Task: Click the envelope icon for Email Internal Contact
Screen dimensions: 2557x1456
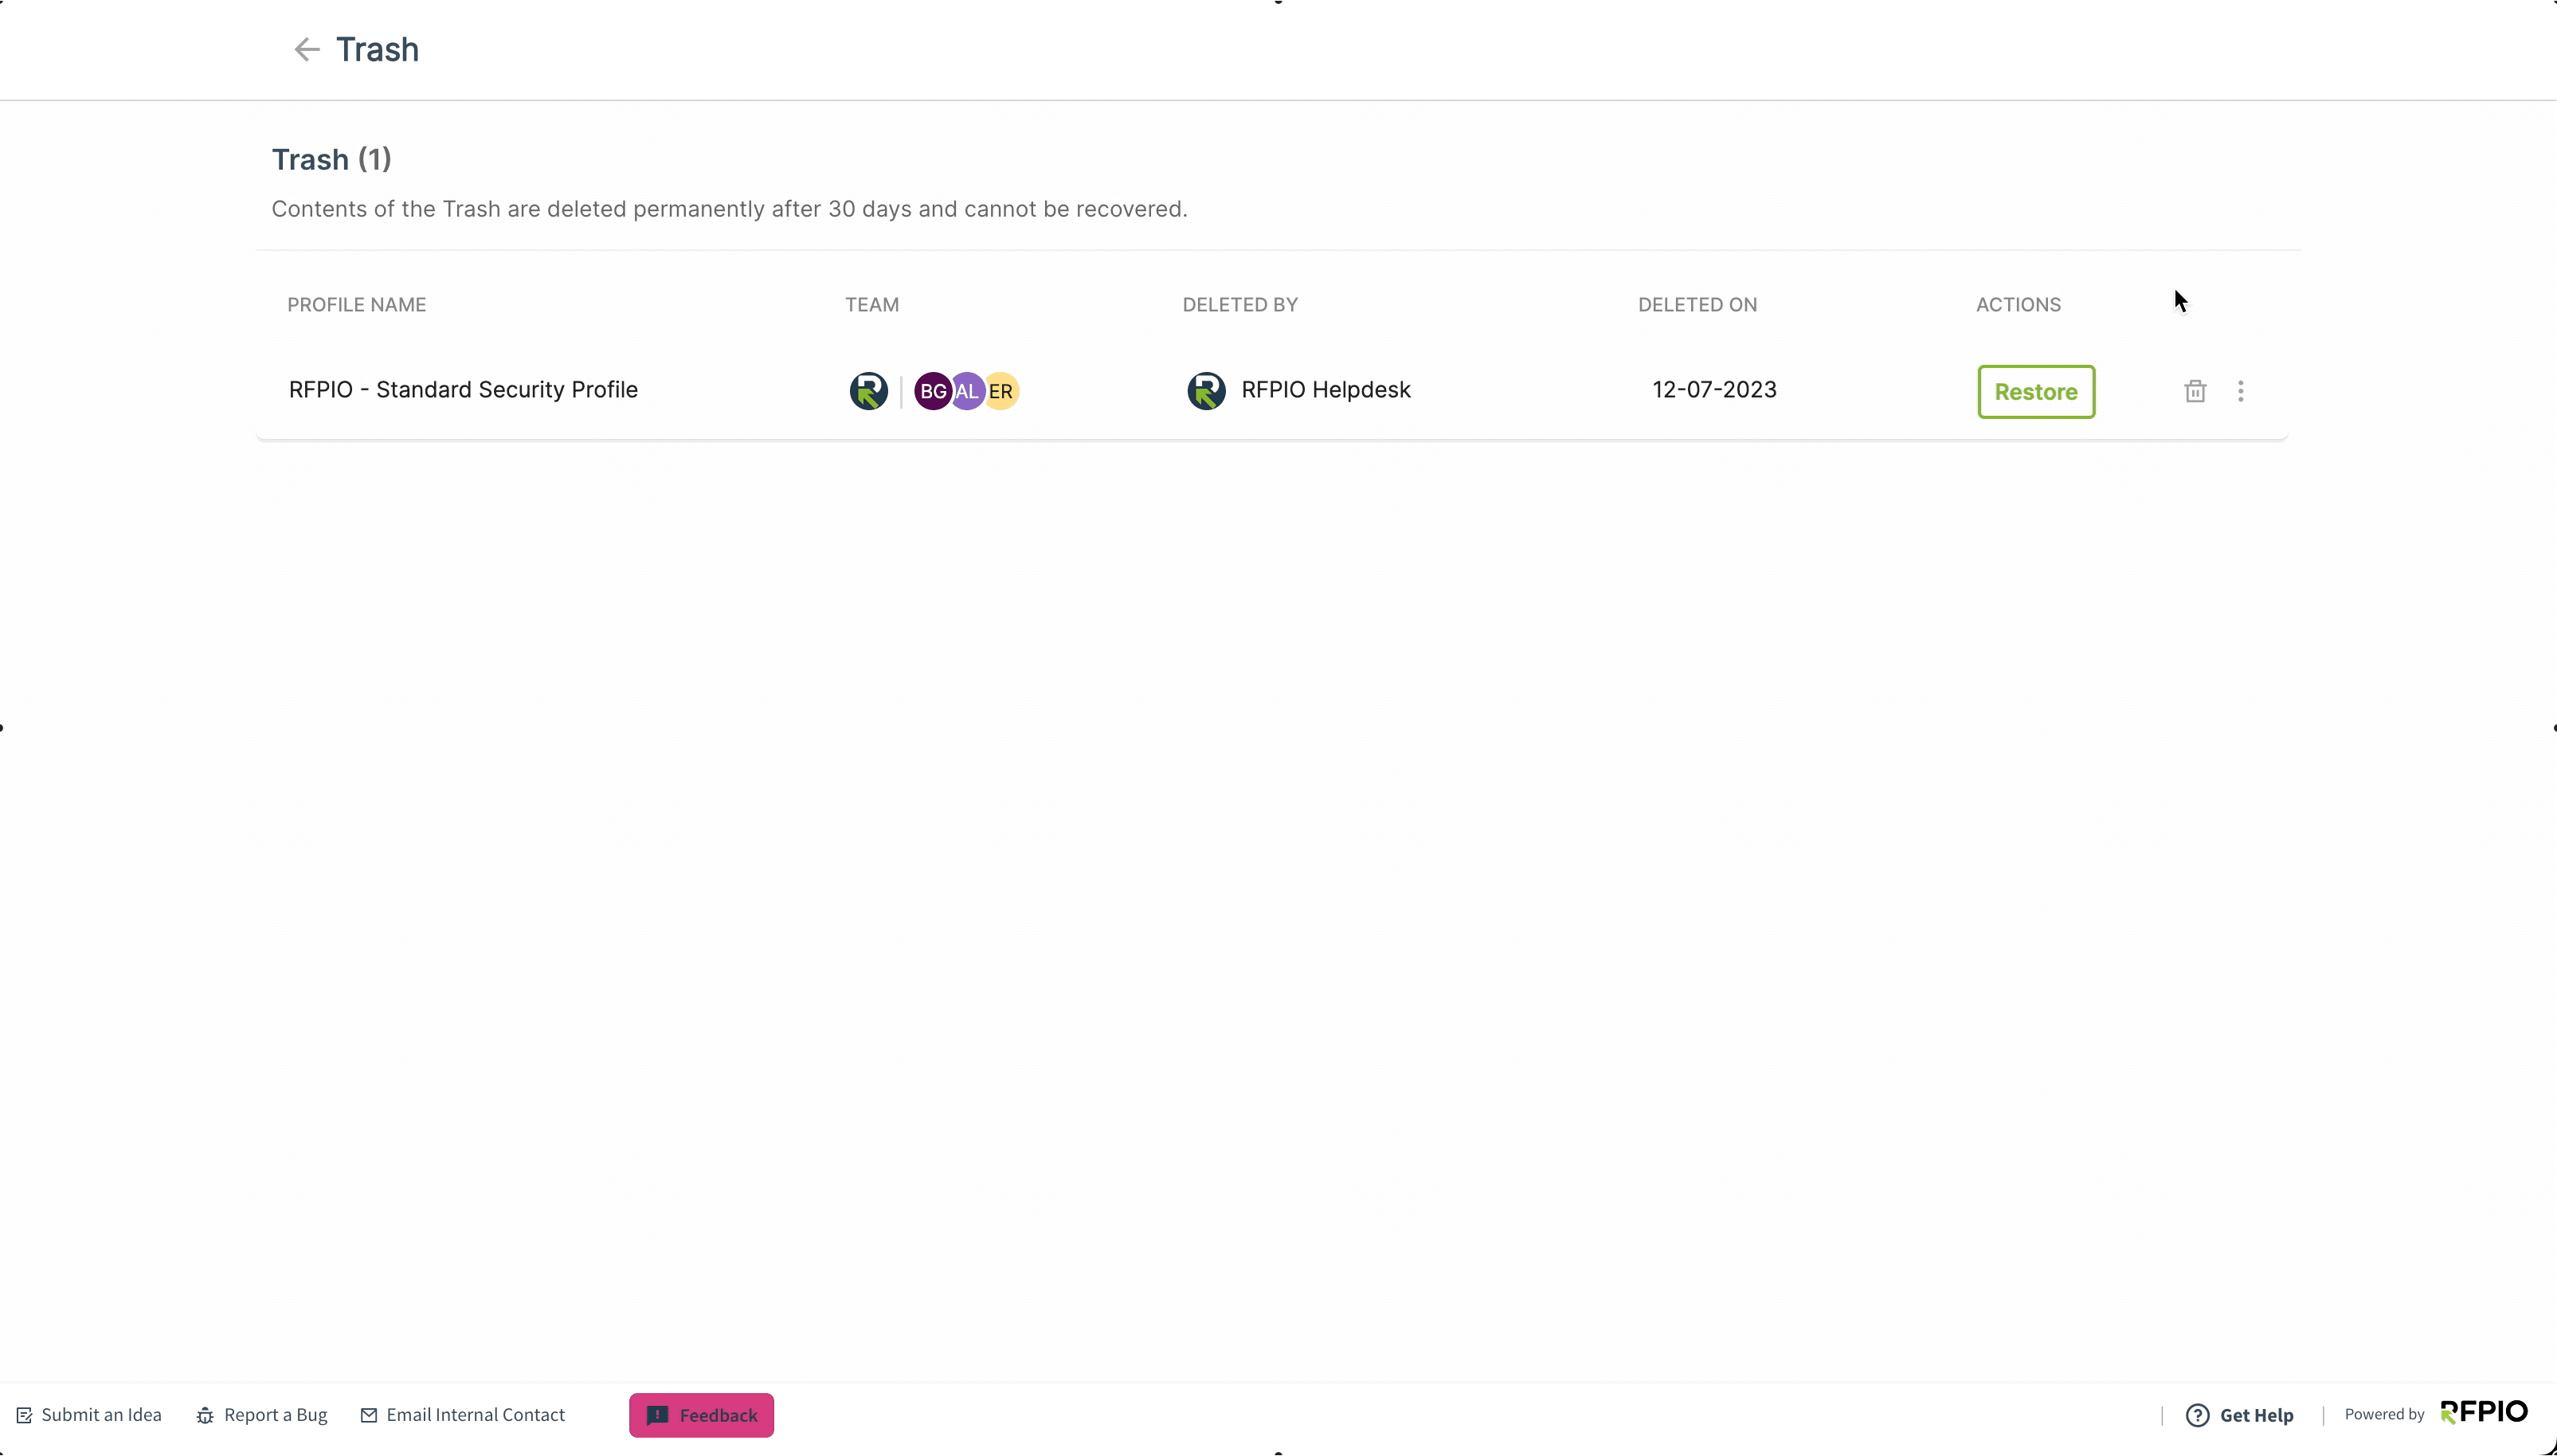Action: (369, 1415)
